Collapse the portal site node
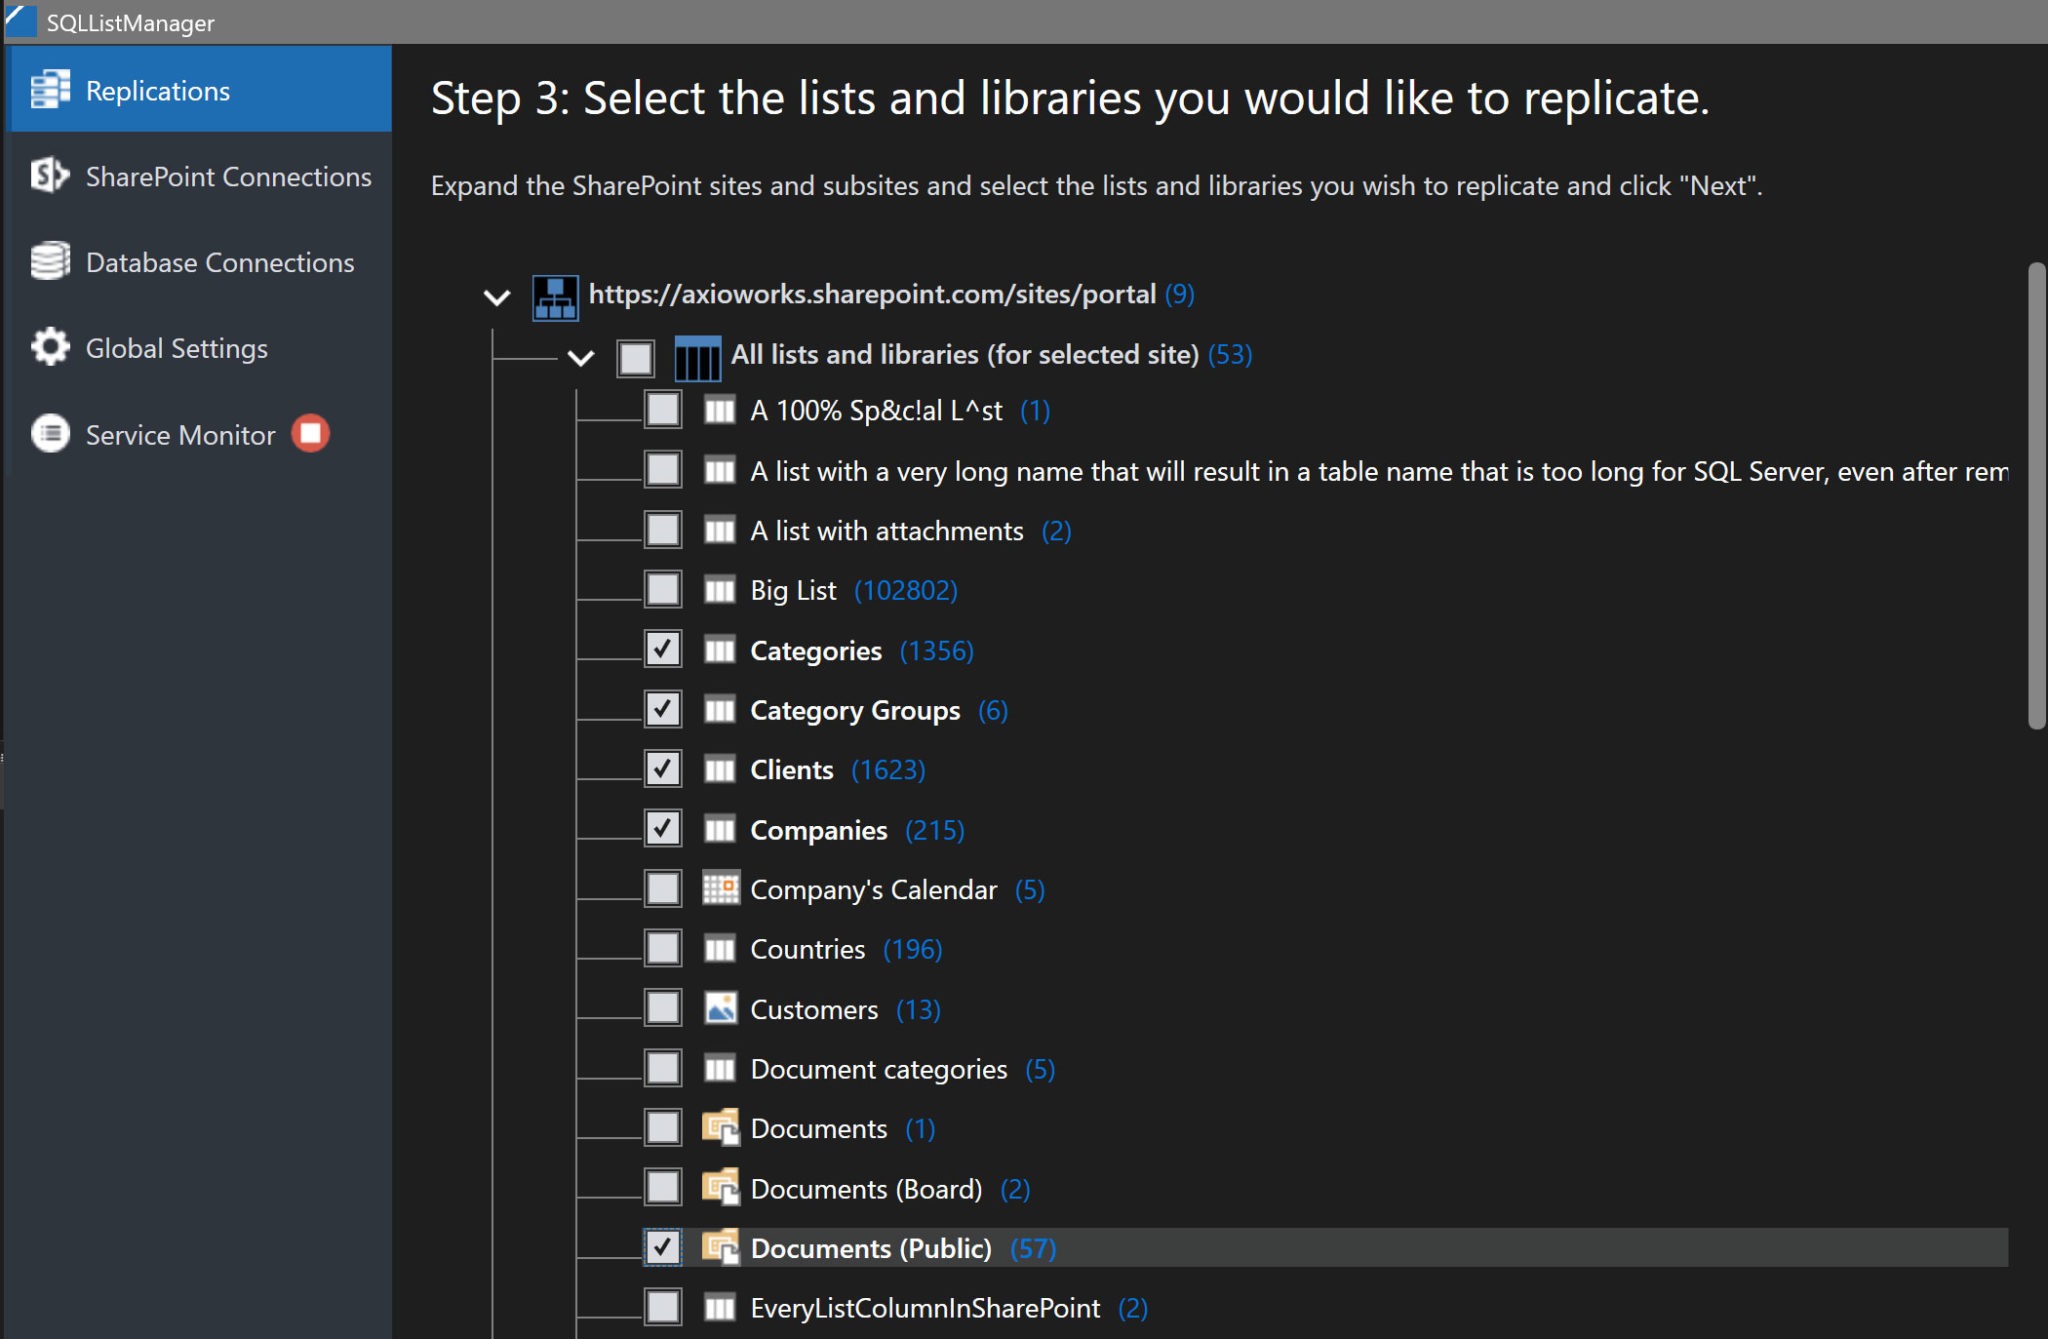 (x=497, y=295)
